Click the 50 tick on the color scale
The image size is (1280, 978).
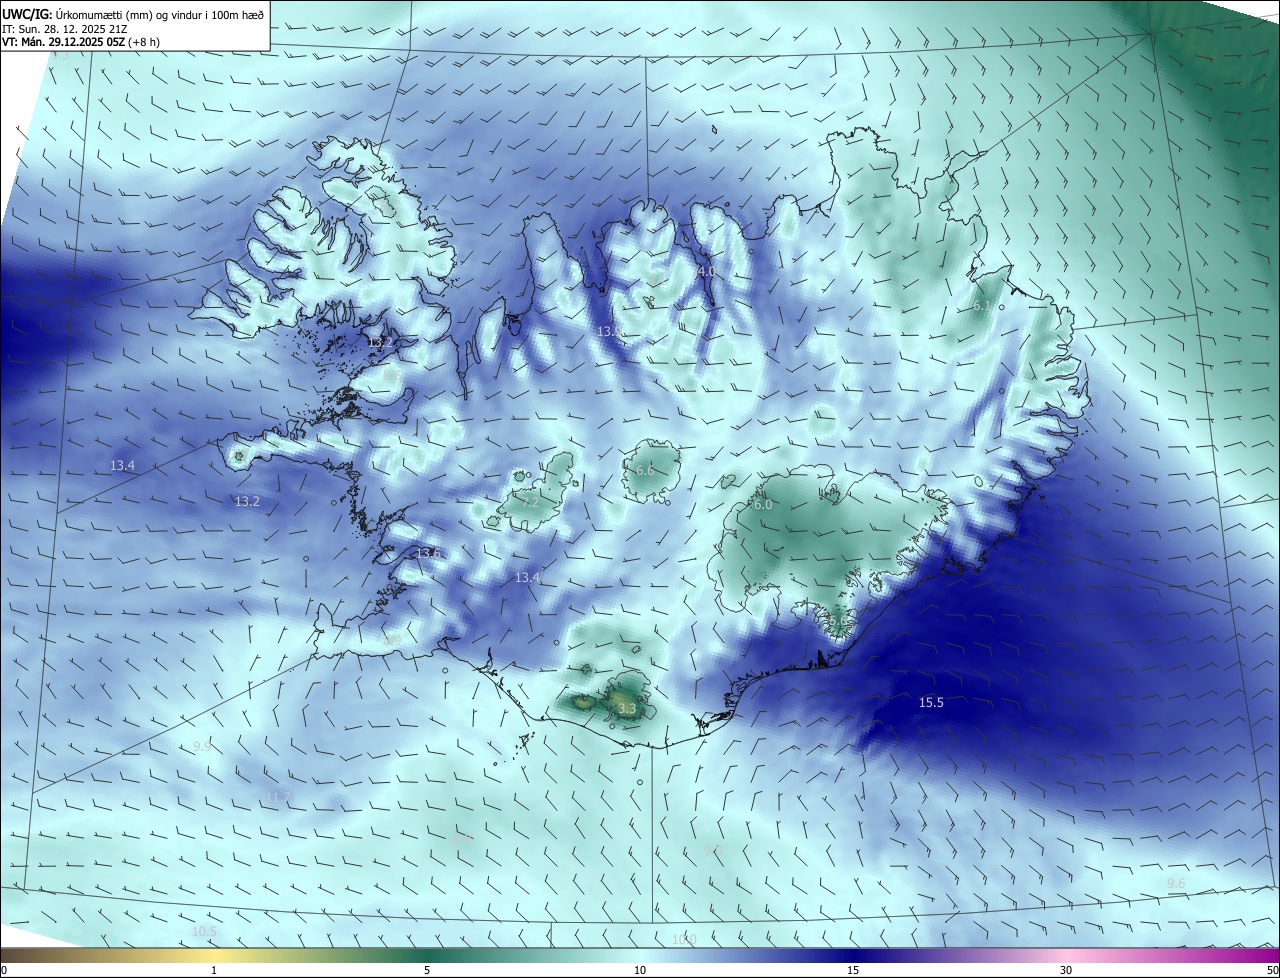[x=1271, y=970]
